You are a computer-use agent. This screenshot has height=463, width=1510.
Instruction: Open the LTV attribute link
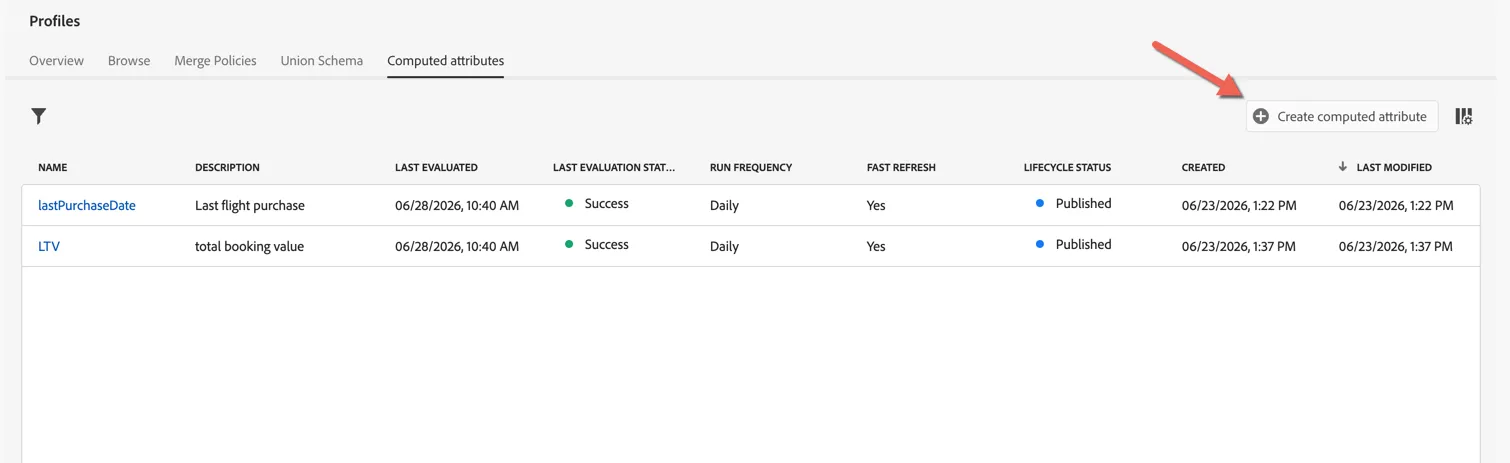(49, 246)
